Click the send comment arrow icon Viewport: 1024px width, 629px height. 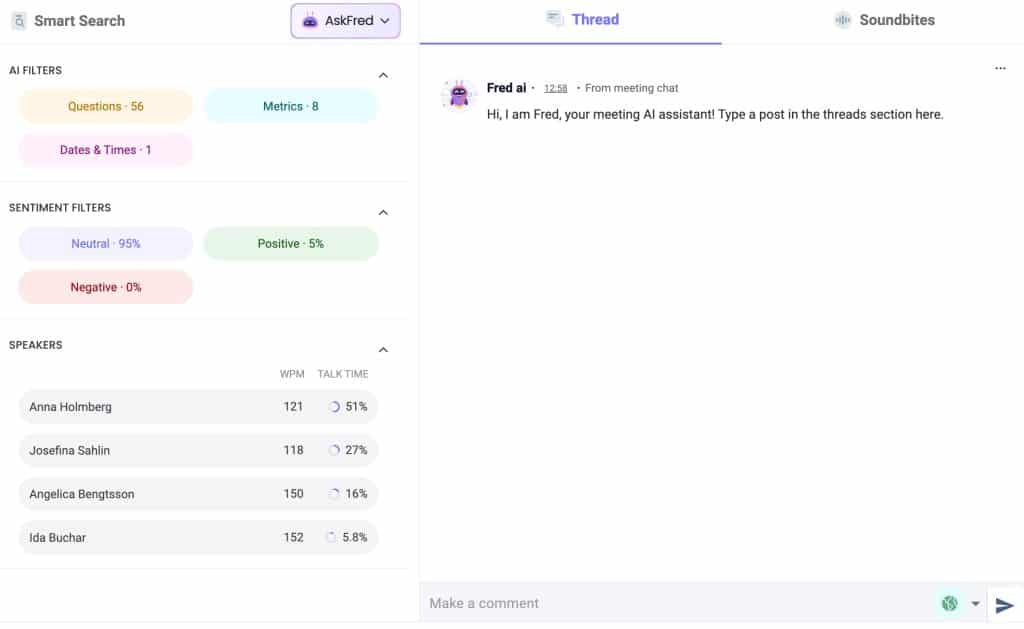(x=1004, y=604)
